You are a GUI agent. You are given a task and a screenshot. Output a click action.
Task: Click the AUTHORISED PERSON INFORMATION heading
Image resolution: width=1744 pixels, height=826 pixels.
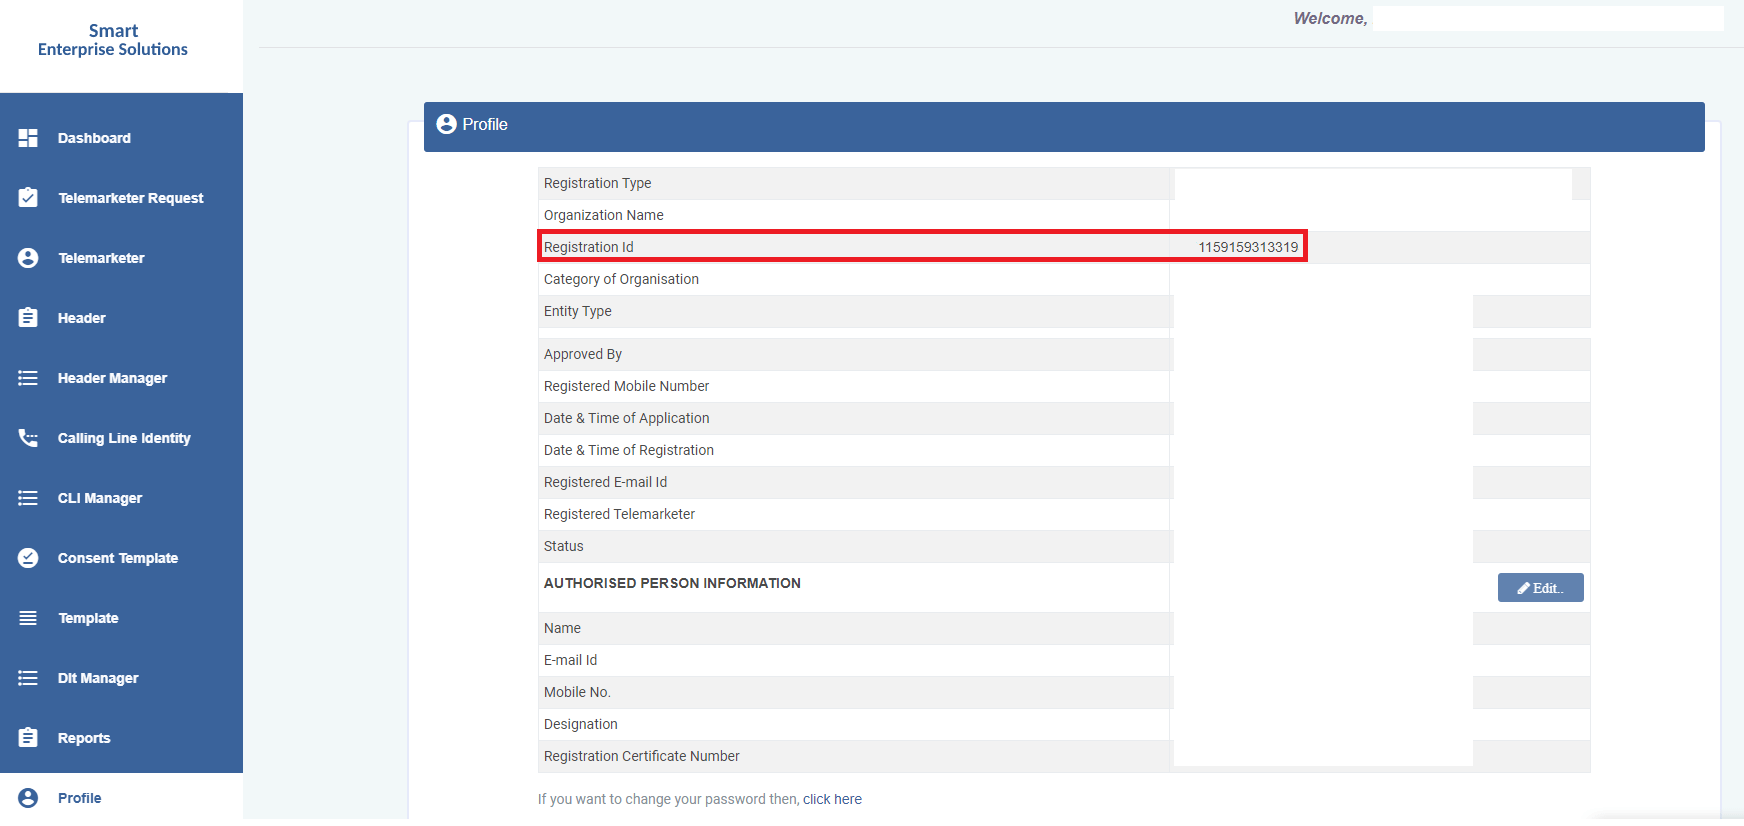[672, 583]
